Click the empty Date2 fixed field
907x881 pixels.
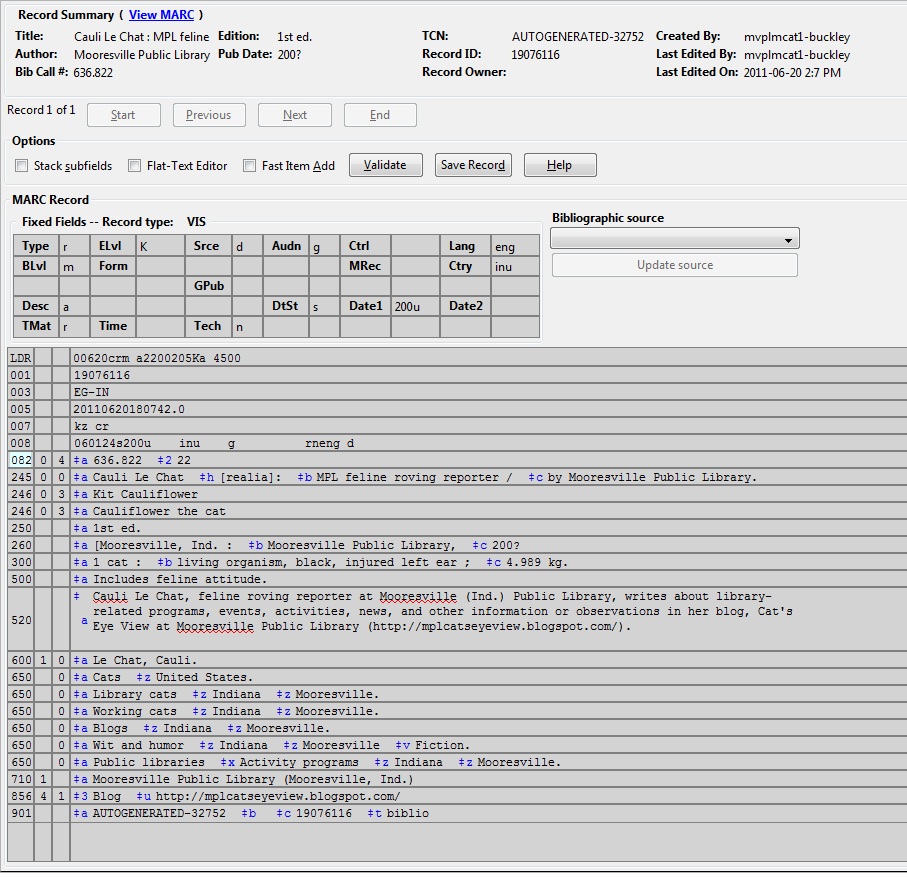(515, 306)
